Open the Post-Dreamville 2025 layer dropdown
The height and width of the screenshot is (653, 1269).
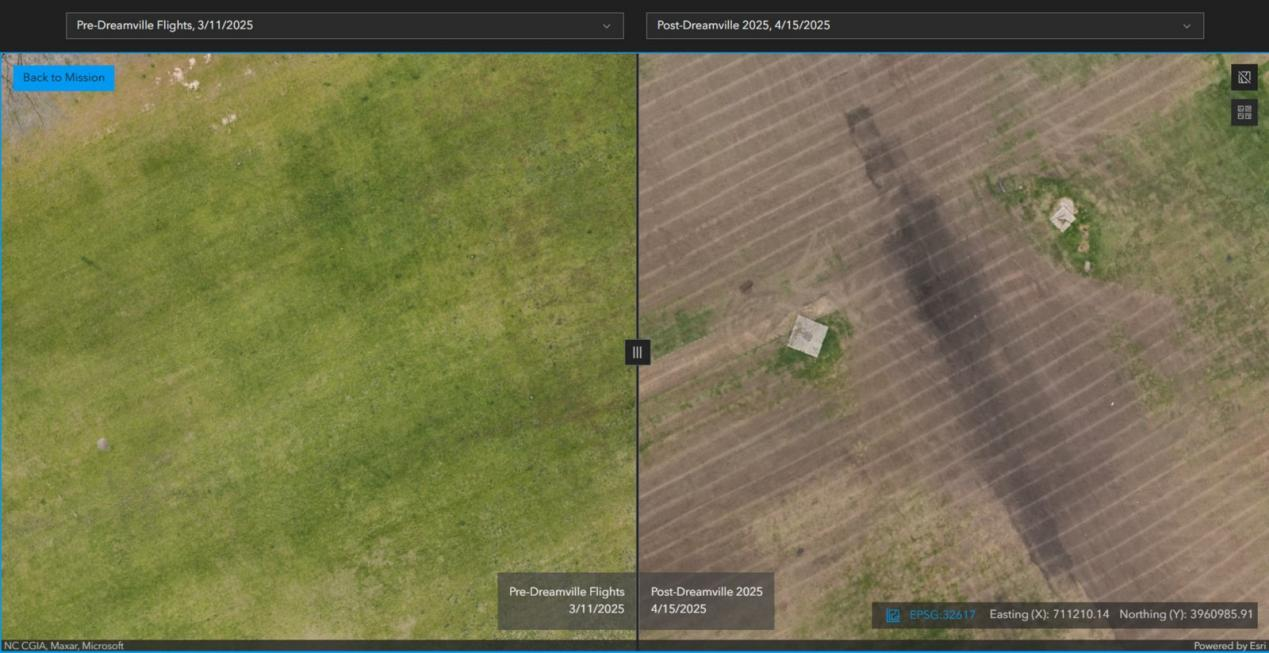click(924, 25)
